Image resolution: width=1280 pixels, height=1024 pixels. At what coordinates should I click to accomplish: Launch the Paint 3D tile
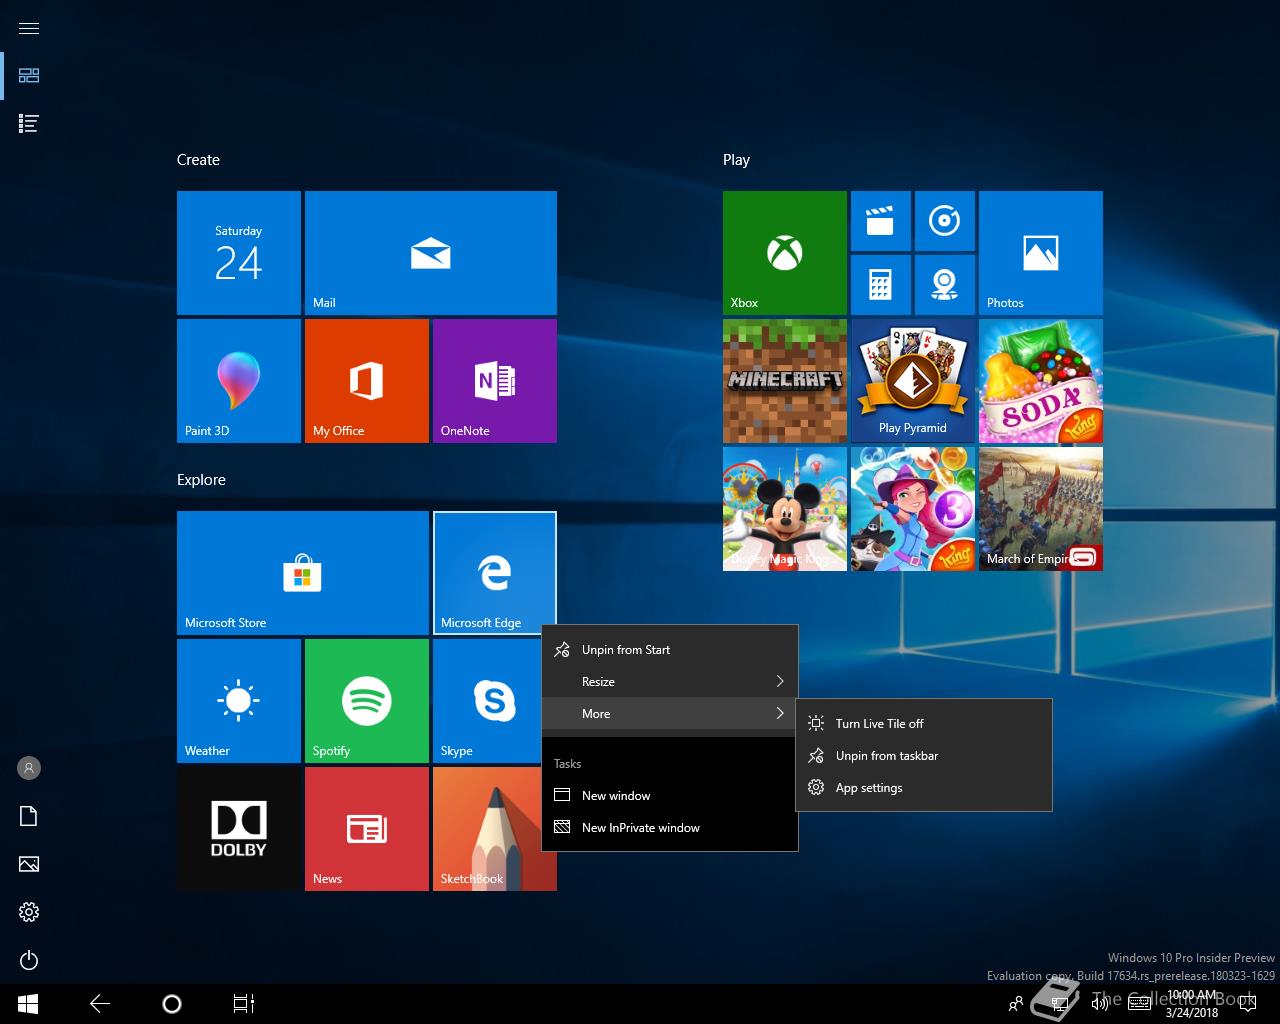(x=239, y=381)
